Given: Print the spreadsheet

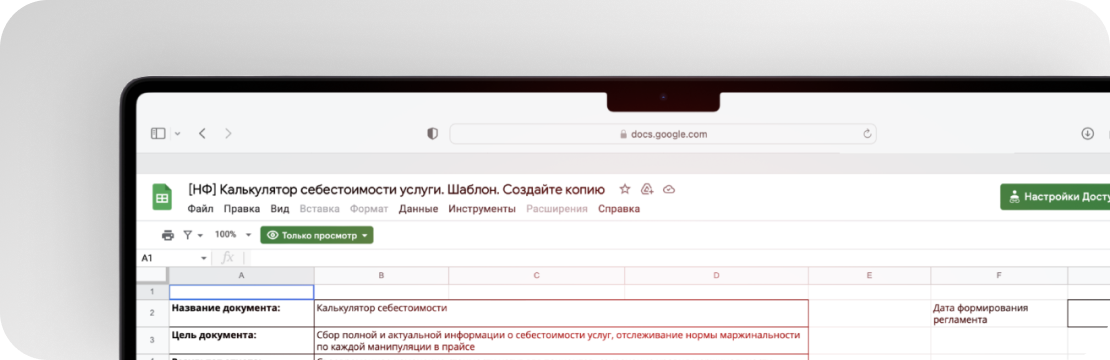Looking at the screenshot, I should click(x=168, y=235).
